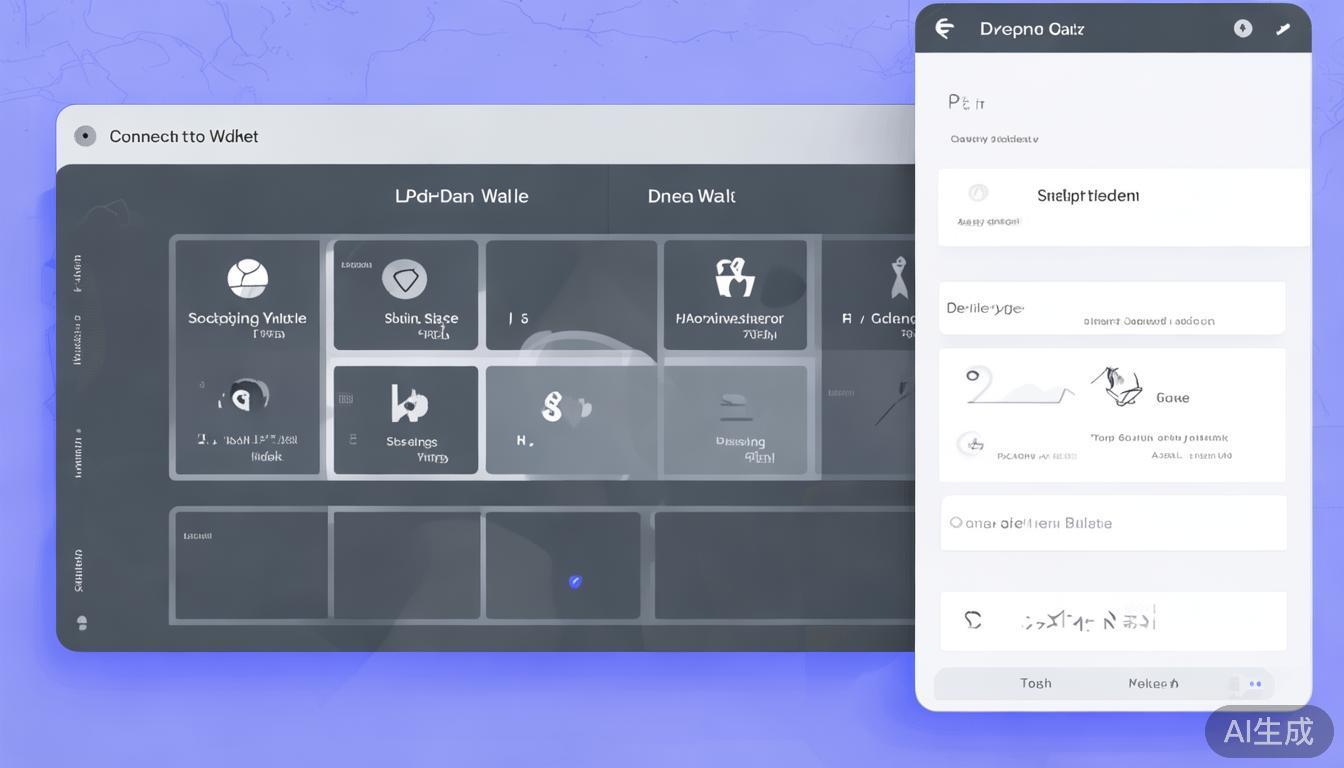This screenshot has height=768, width=1344.
Task: Select the Dissaing wallet tile
Action: click(736, 419)
